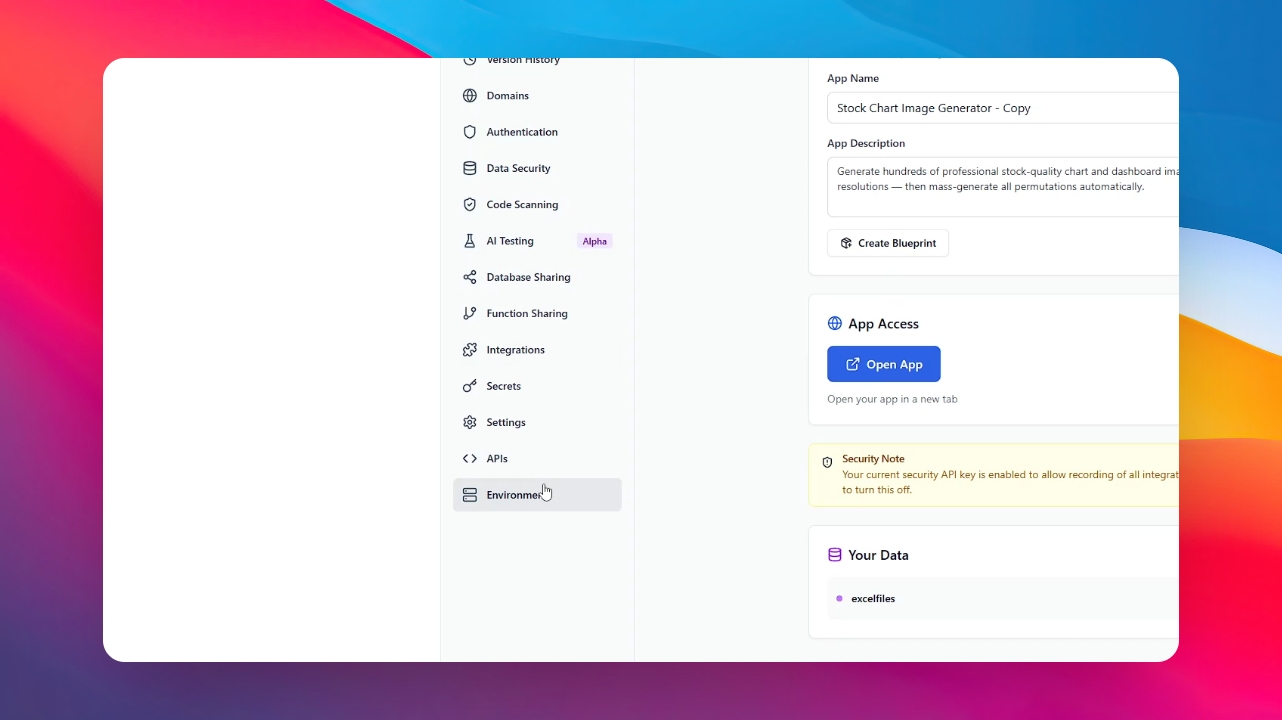Go to the APIs section

[x=537, y=459]
